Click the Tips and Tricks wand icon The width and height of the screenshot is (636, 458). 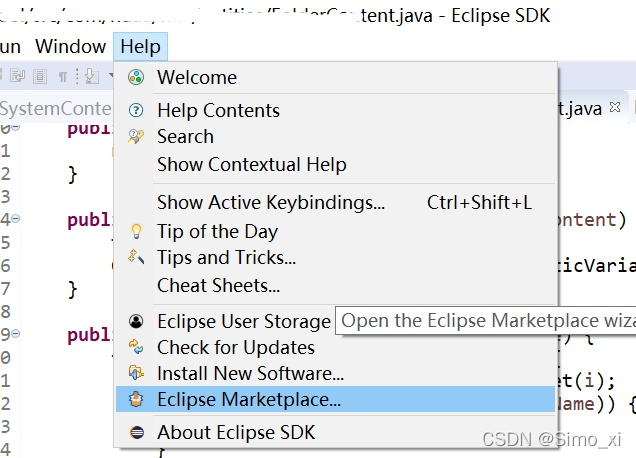point(136,257)
